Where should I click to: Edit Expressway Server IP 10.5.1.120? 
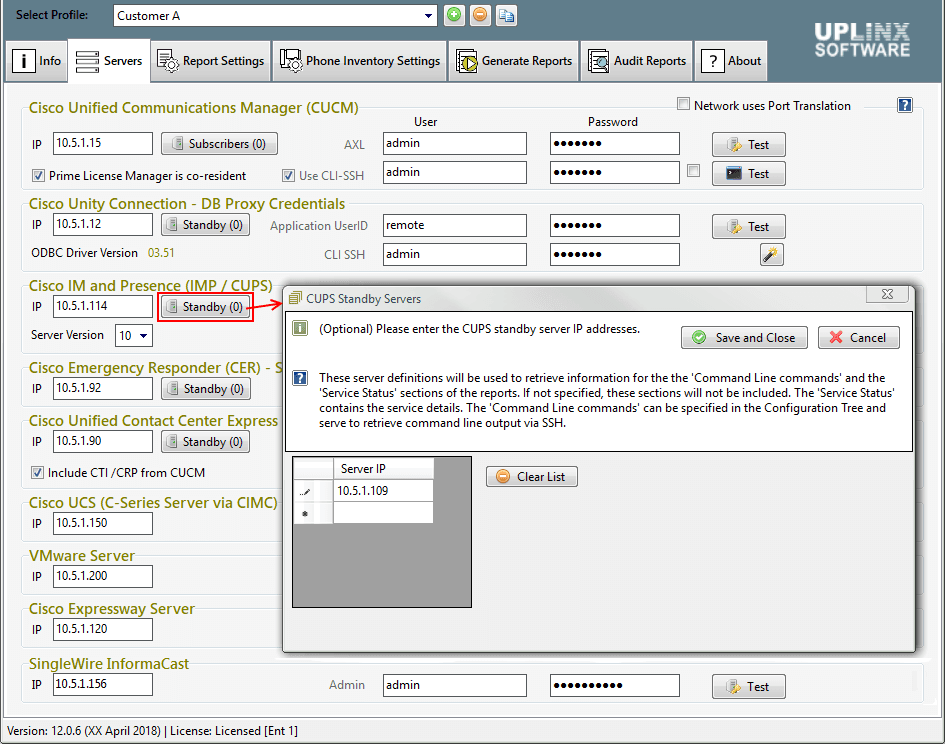(103, 629)
